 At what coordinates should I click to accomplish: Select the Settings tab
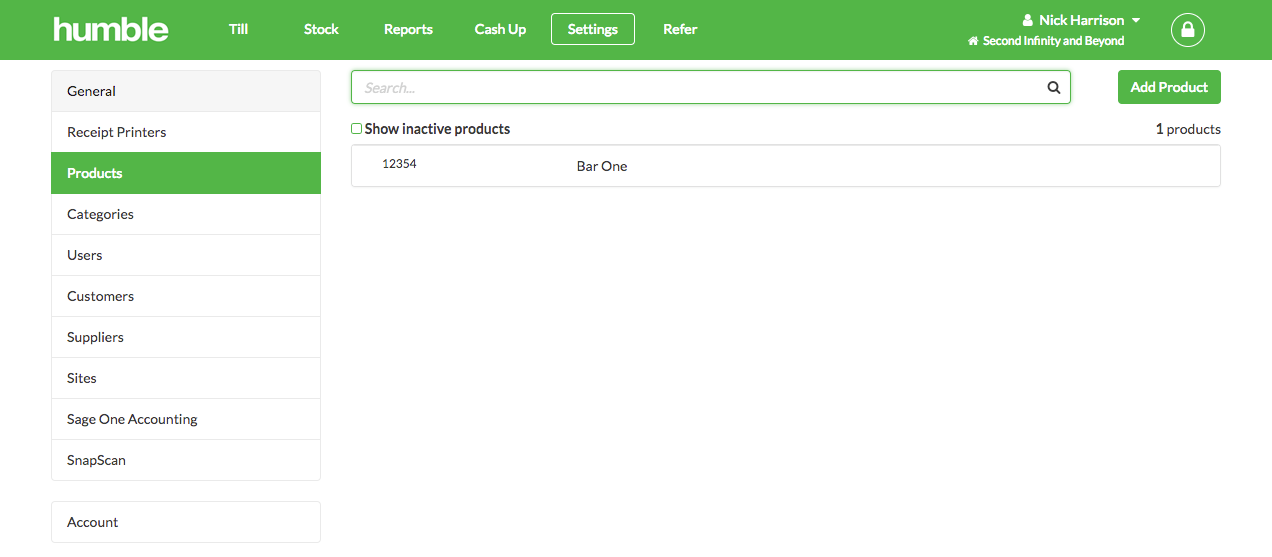pyautogui.click(x=593, y=29)
